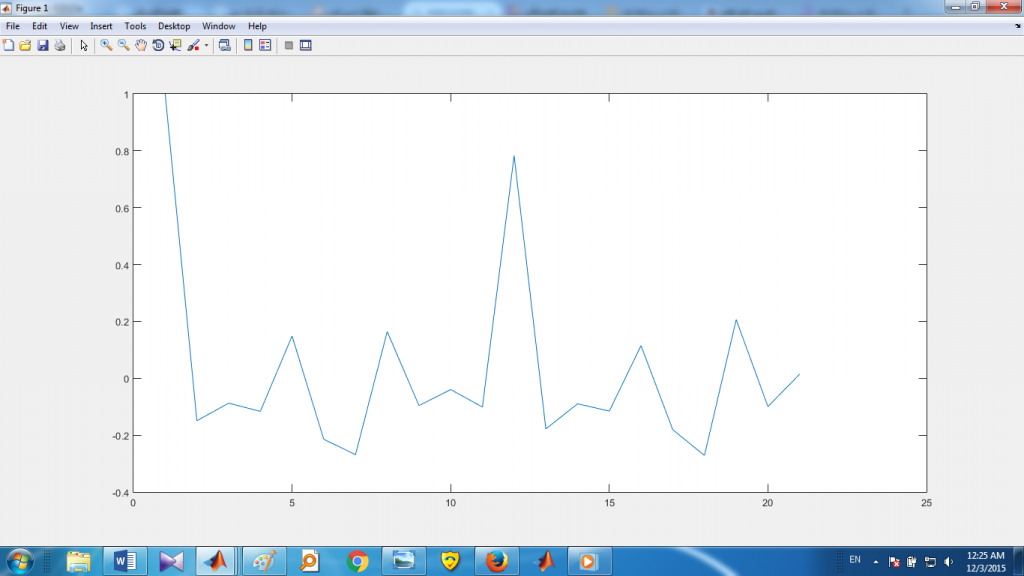The height and width of the screenshot is (576, 1024).
Task: Click the network icon in system tray
Action: (x=931, y=562)
